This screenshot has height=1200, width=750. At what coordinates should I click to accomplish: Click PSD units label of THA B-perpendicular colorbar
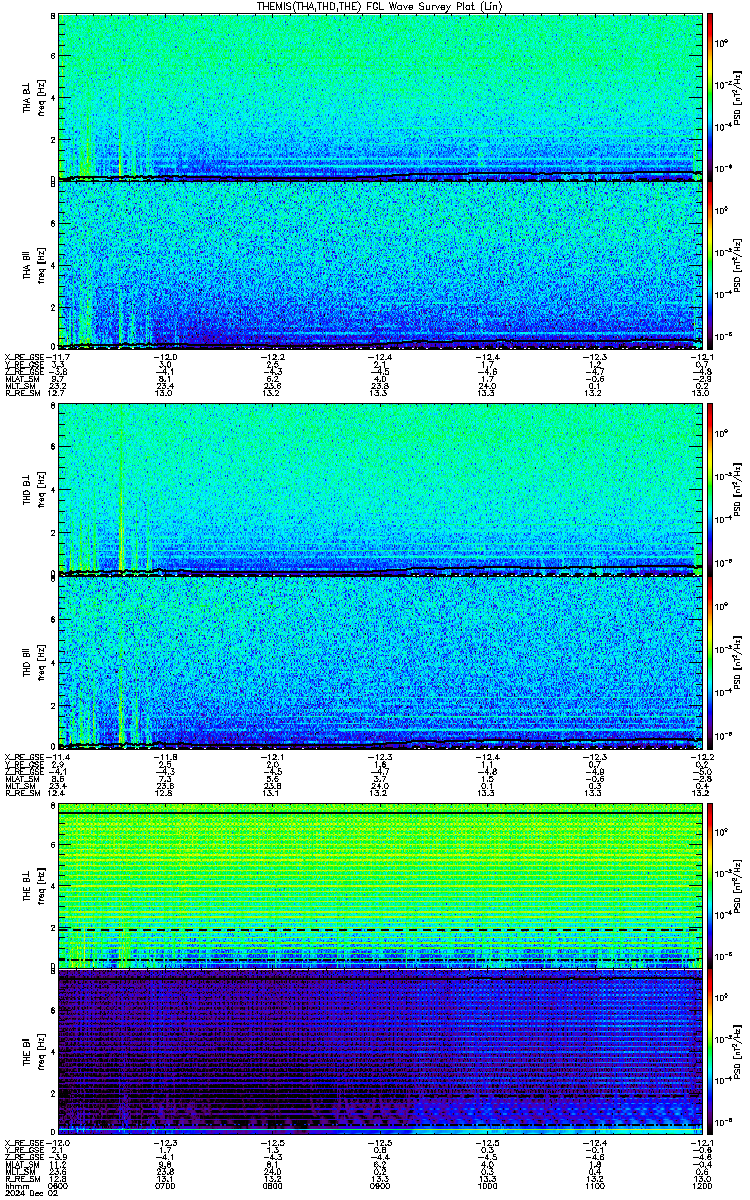(x=737, y=97)
